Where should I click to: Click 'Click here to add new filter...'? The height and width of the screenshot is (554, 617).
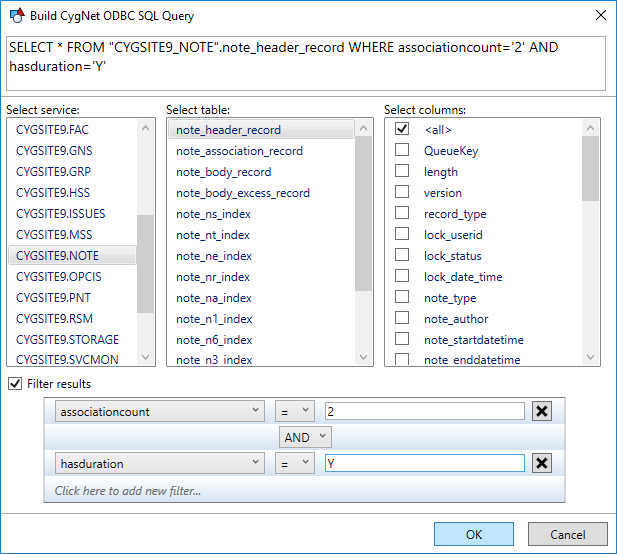(127, 491)
